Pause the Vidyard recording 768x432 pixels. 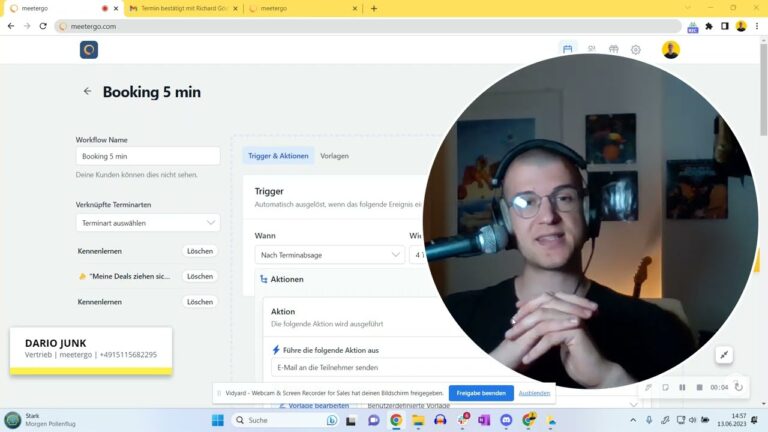pyautogui.click(x=682, y=387)
